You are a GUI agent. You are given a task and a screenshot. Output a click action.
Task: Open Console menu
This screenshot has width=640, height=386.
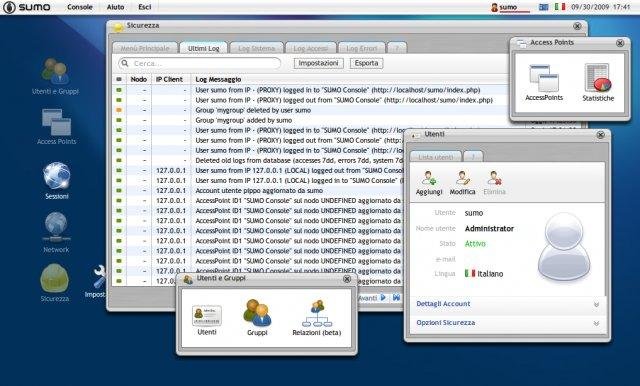click(80, 7)
